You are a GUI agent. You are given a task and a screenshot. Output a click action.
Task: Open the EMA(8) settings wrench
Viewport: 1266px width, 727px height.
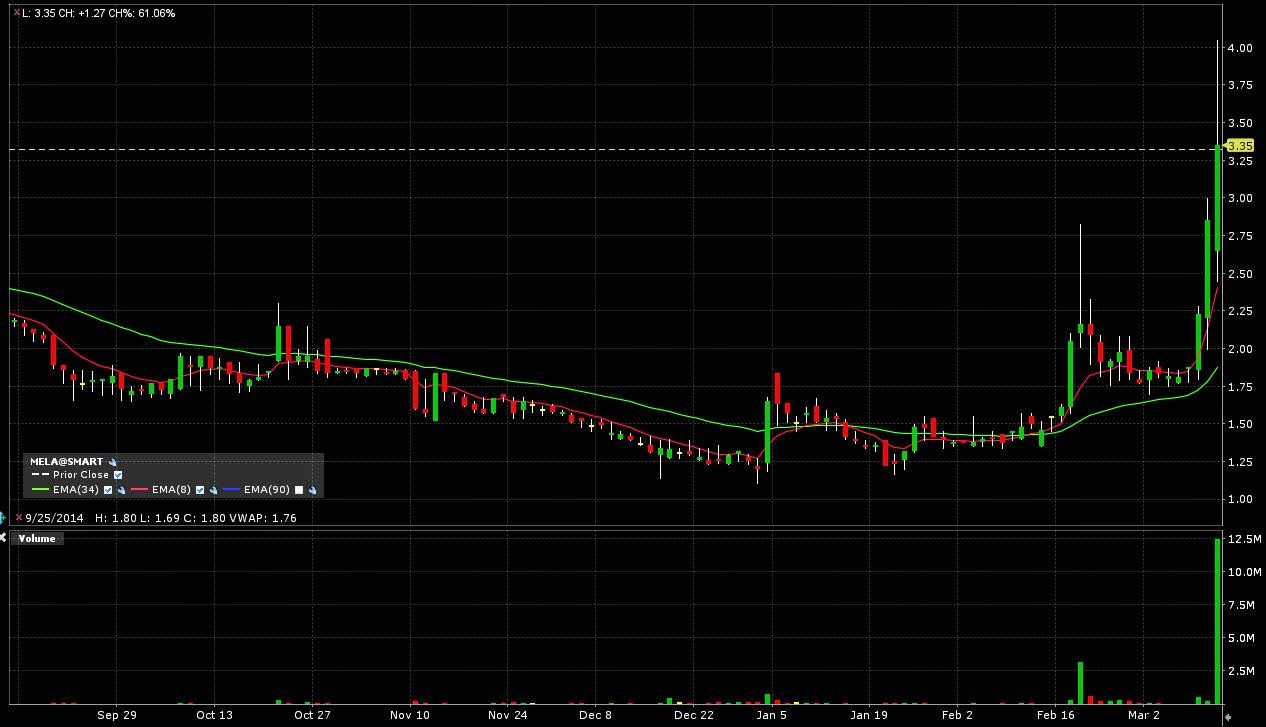click(213, 490)
